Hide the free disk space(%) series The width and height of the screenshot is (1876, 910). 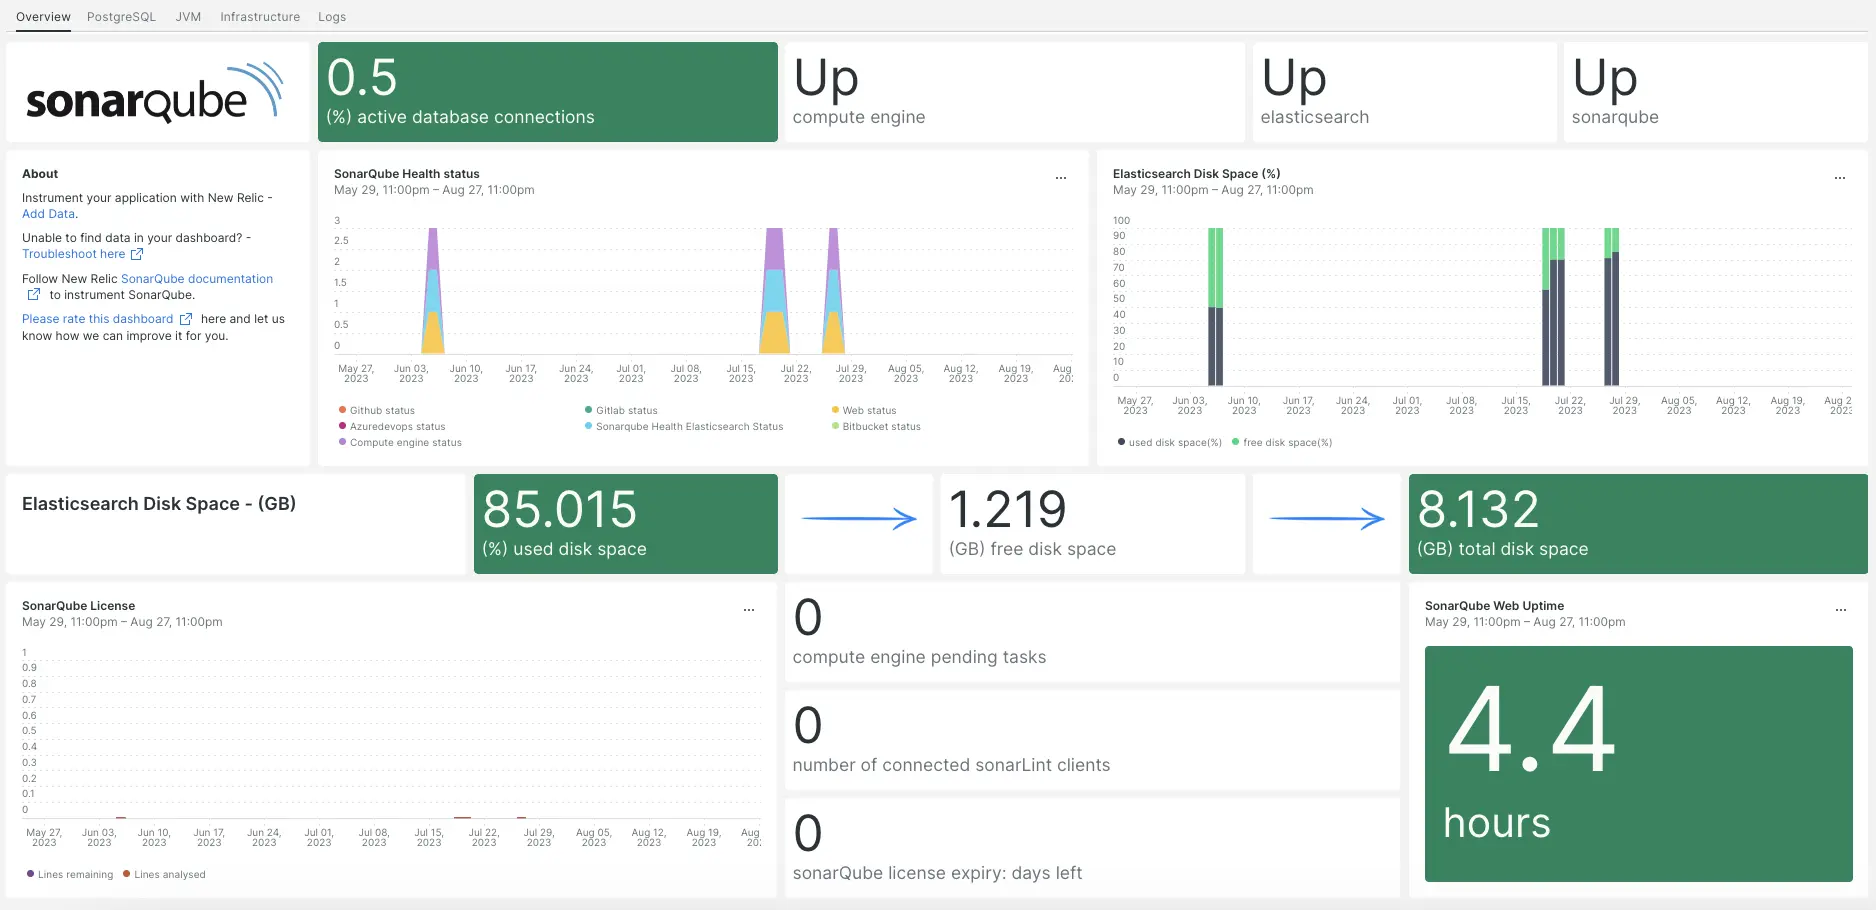1287,443
